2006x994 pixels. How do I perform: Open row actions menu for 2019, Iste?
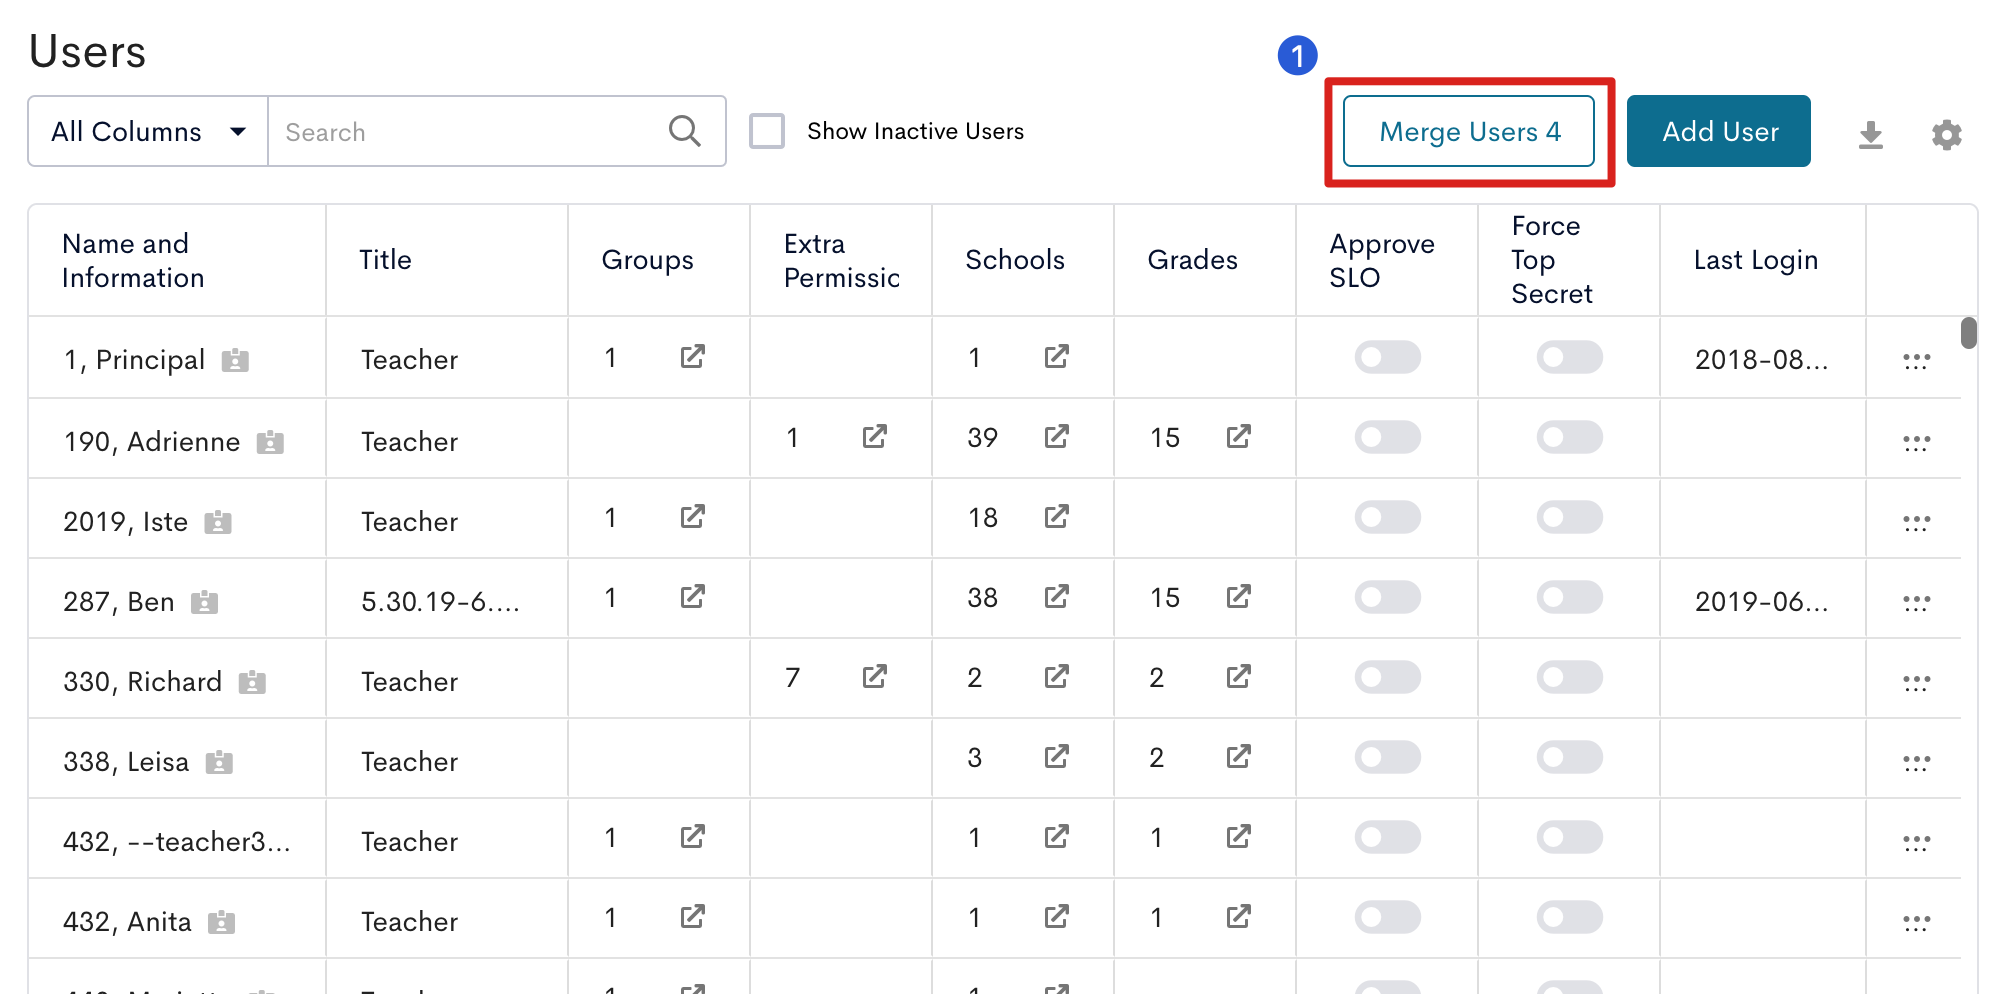tap(1916, 522)
